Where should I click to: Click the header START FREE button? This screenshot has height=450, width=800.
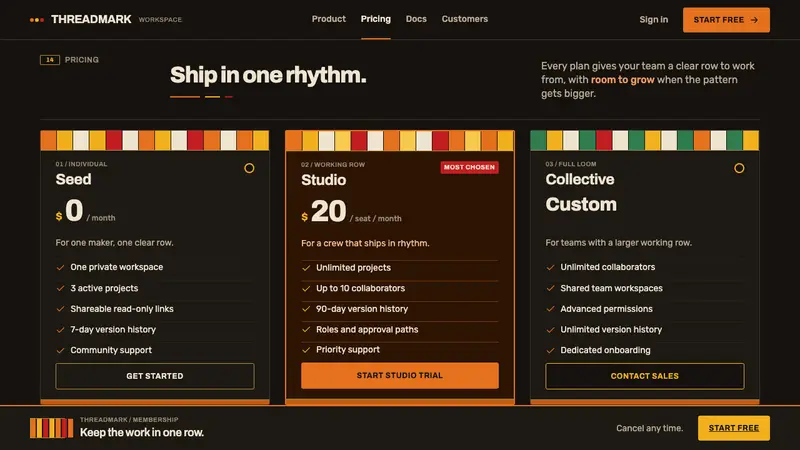pos(726,20)
